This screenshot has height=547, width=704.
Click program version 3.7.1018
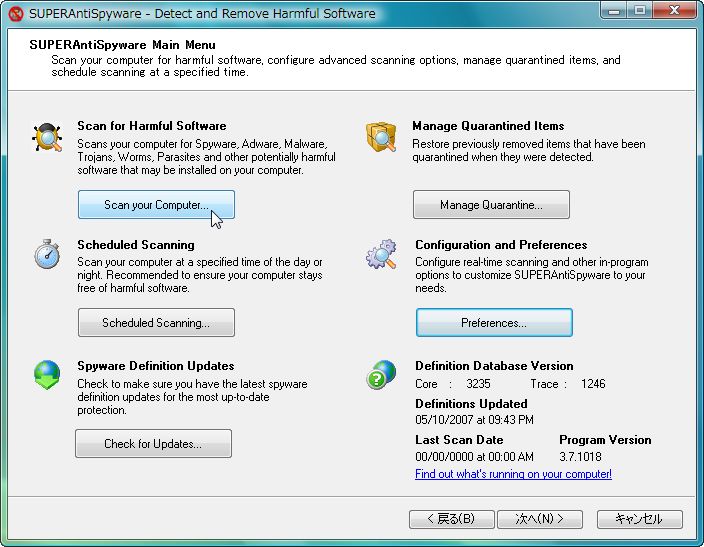pyautogui.click(x=580, y=457)
